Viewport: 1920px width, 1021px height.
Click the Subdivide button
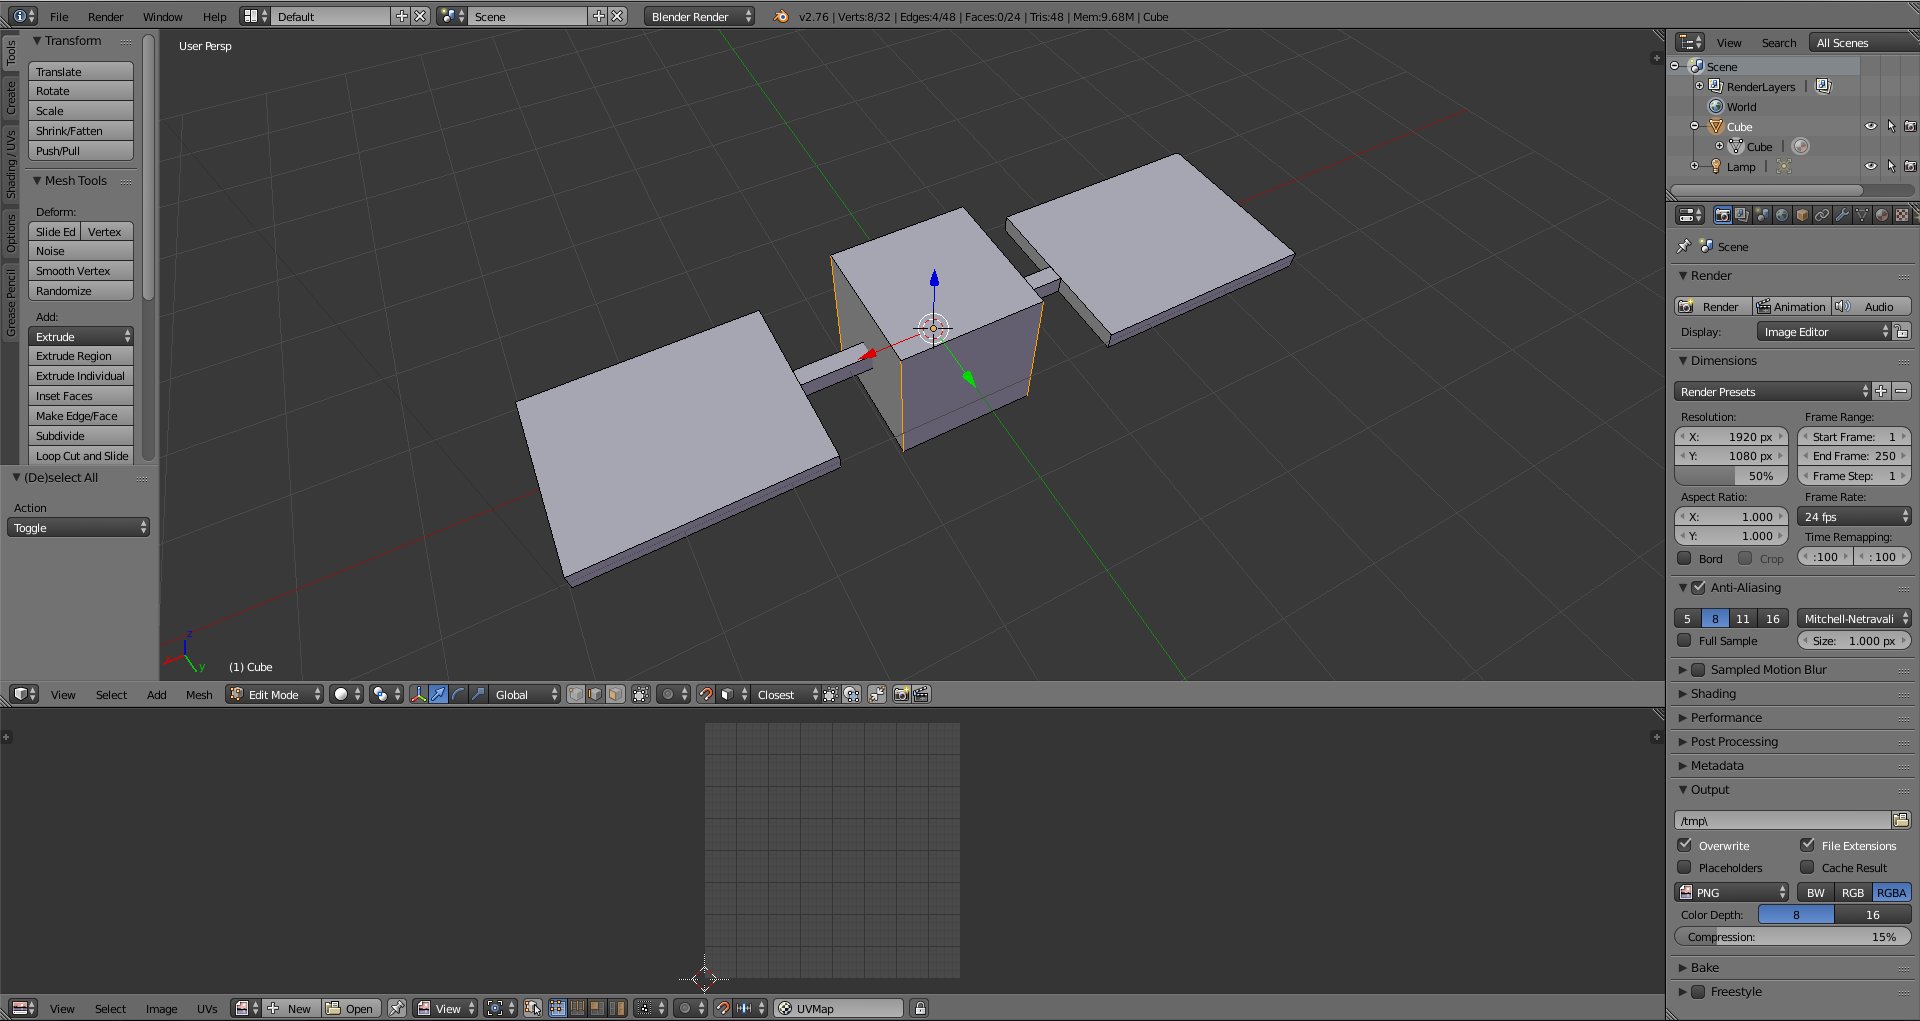pos(81,435)
